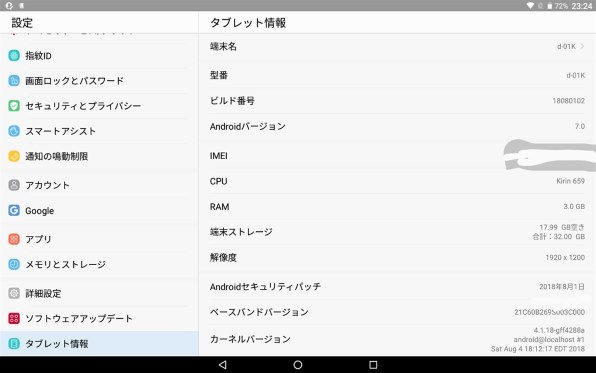Tap the RAM row label
The height and width of the screenshot is (373, 596).
click(219, 207)
